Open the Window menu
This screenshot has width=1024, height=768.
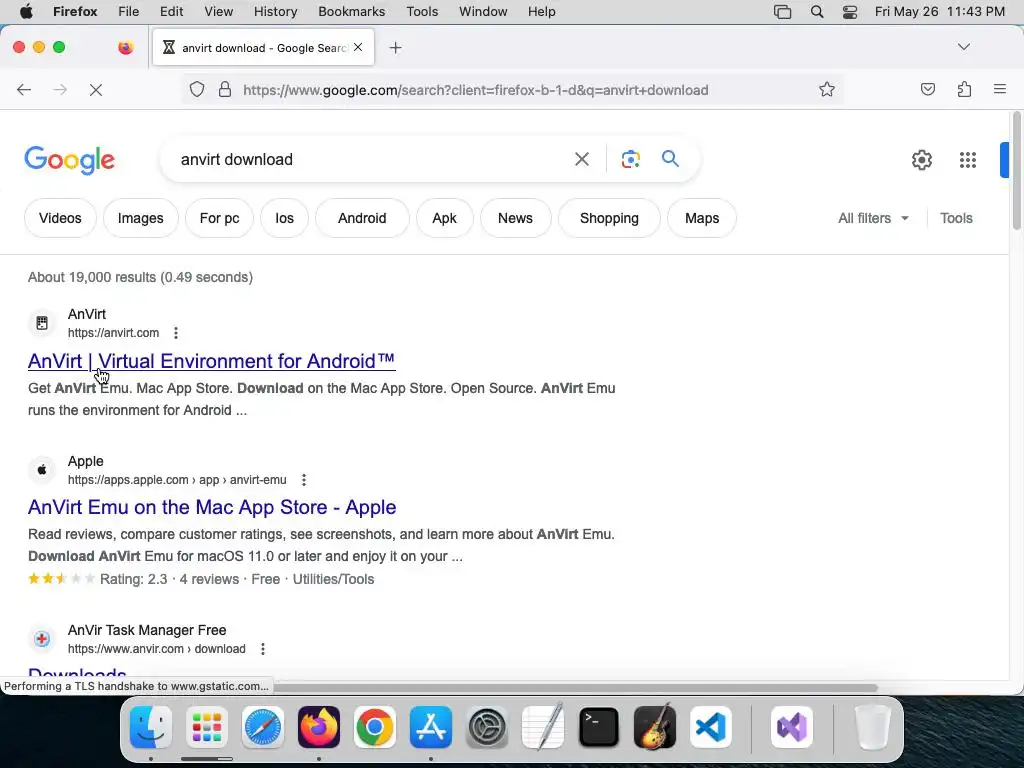coord(483,12)
